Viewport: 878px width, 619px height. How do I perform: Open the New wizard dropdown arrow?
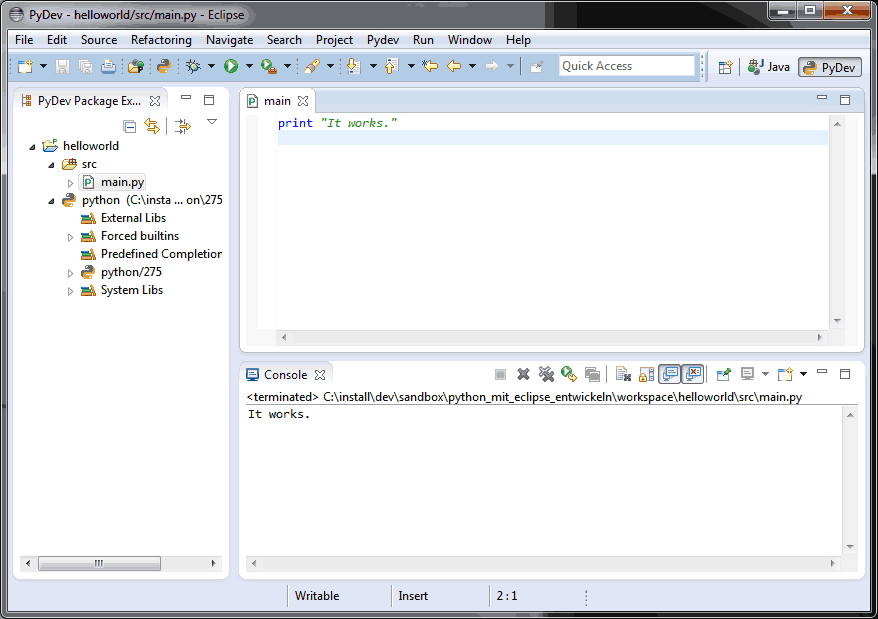tap(43, 67)
